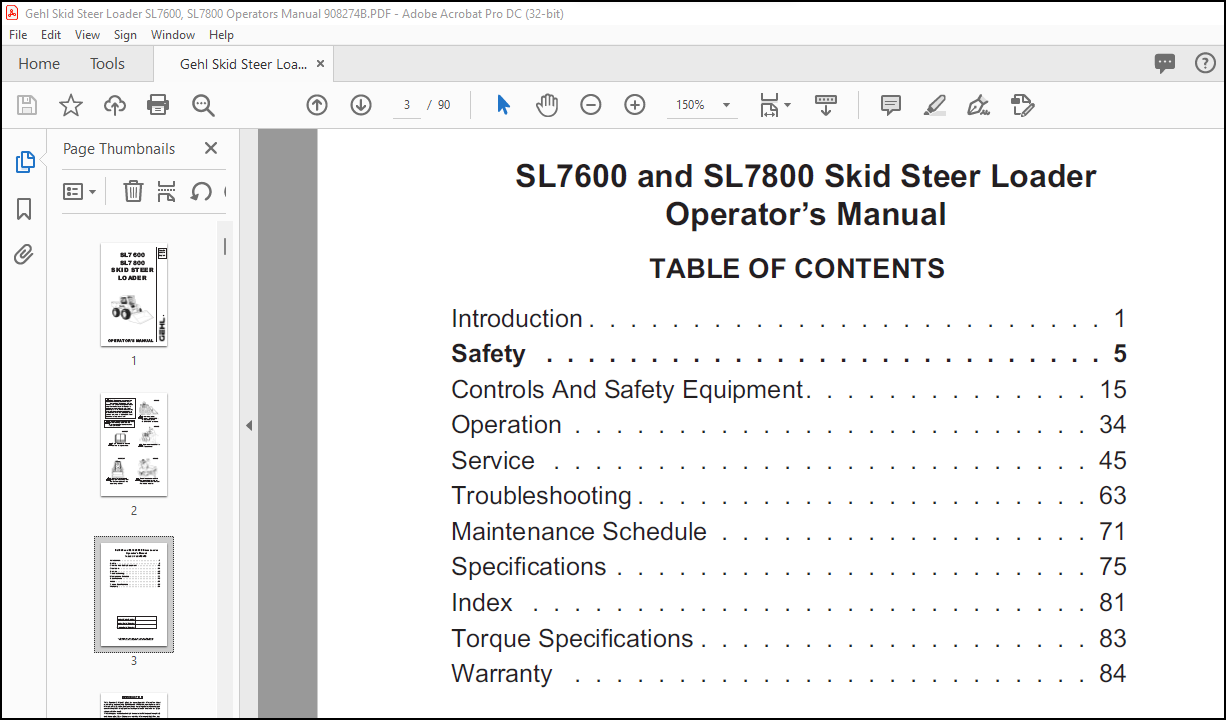Expand page display options arrow

click(788, 105)
